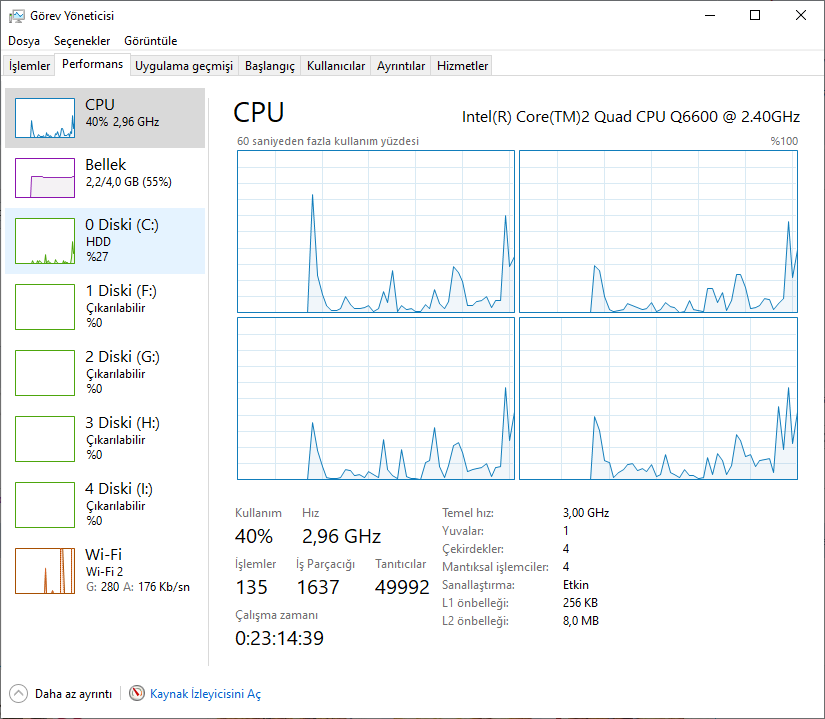The width and height of the screenshot is (825, 719).
Task: Collapse view with Daha az ayrıntı arrow icon
Action: (x=18, y=693)
